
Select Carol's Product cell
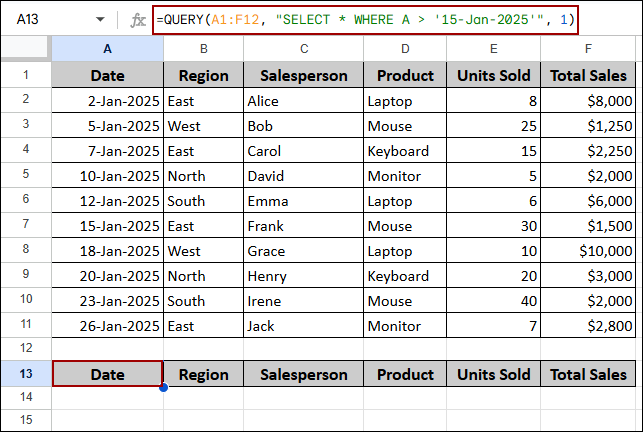coord(405,151)
